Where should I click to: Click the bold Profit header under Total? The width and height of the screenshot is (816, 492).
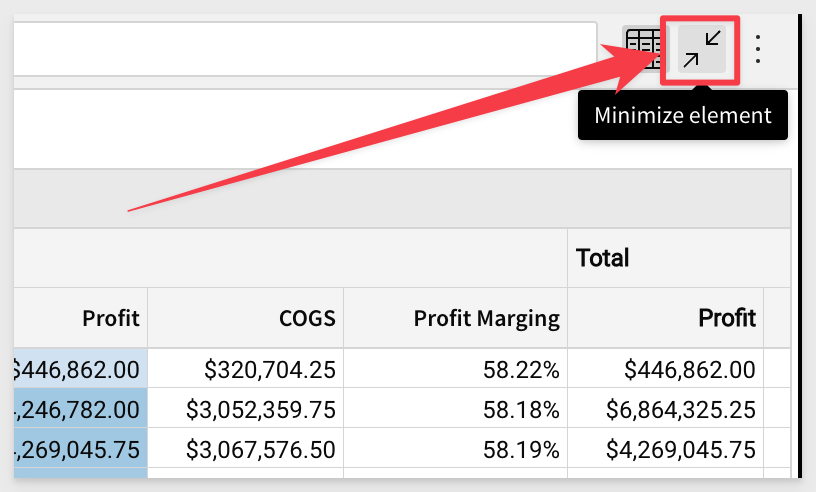coord(665,318)
